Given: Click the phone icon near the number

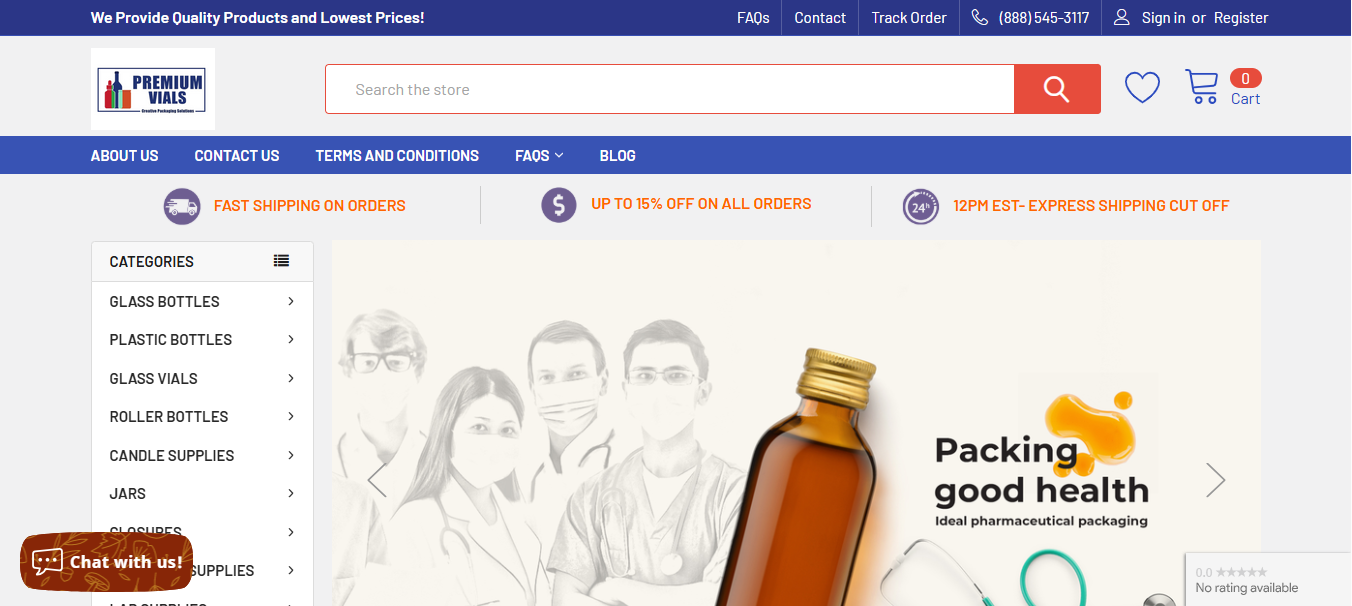Looking at the screenshot, I should click(x=979, y=17).
